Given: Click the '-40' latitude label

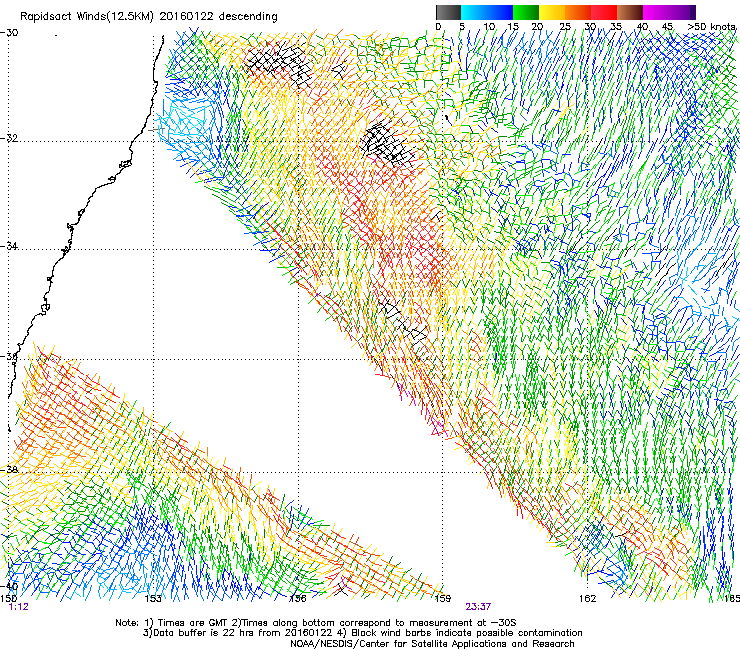Looking at the screenshot, I should click(9, 586).
